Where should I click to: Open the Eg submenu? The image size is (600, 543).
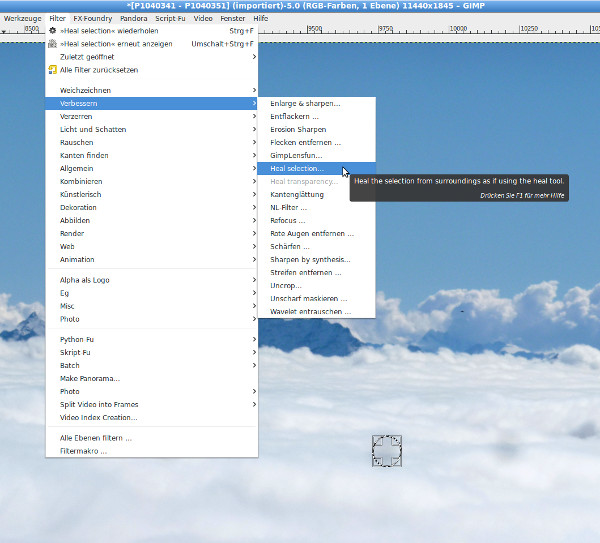[152, 293]
